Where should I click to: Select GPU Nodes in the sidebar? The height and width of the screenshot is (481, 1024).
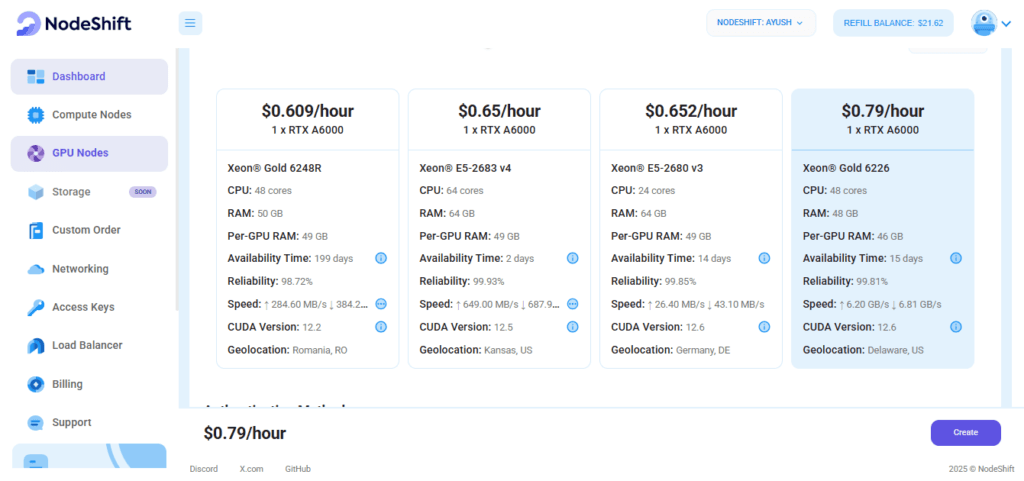tap(89, 153)
